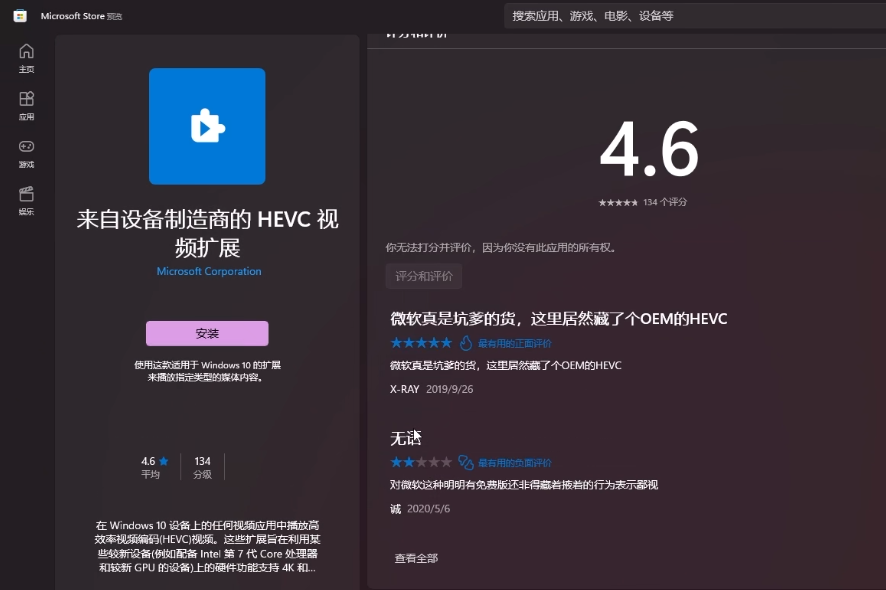Open the Microsoft Corporation publisher link
The width and height of the screenshot is (886, 590).
209,271
